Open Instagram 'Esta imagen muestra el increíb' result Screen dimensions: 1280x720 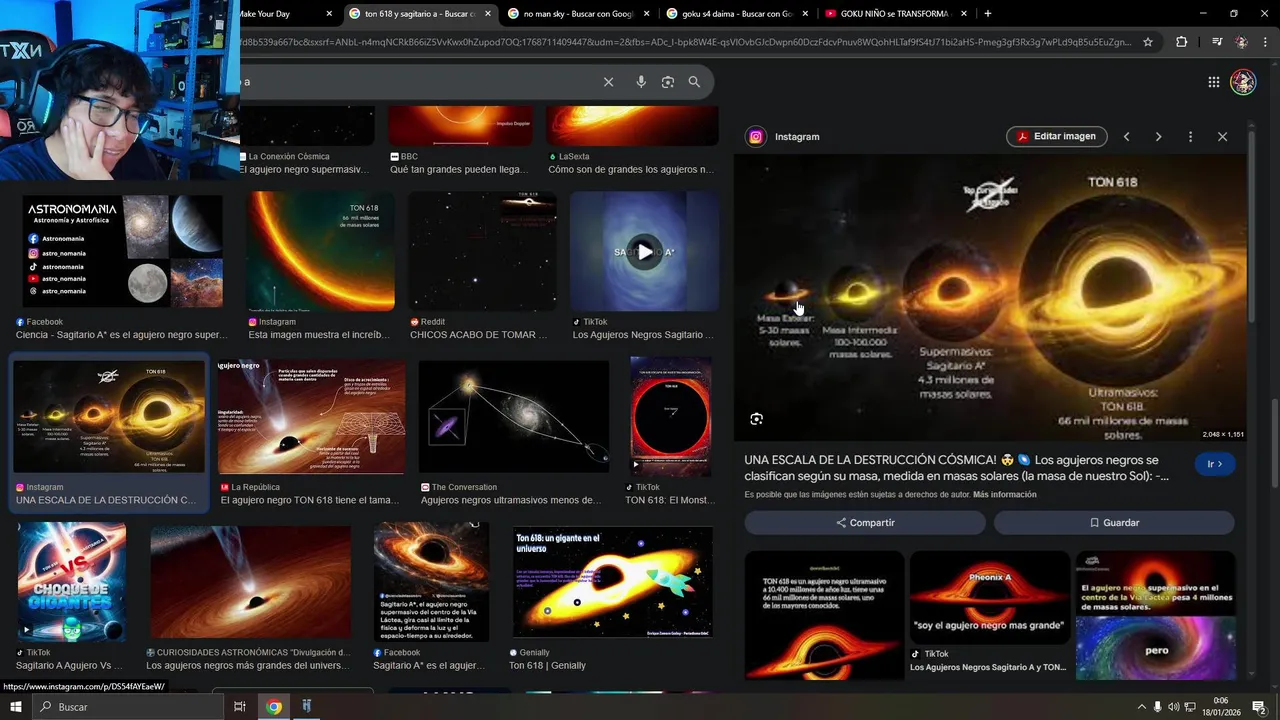320,250
